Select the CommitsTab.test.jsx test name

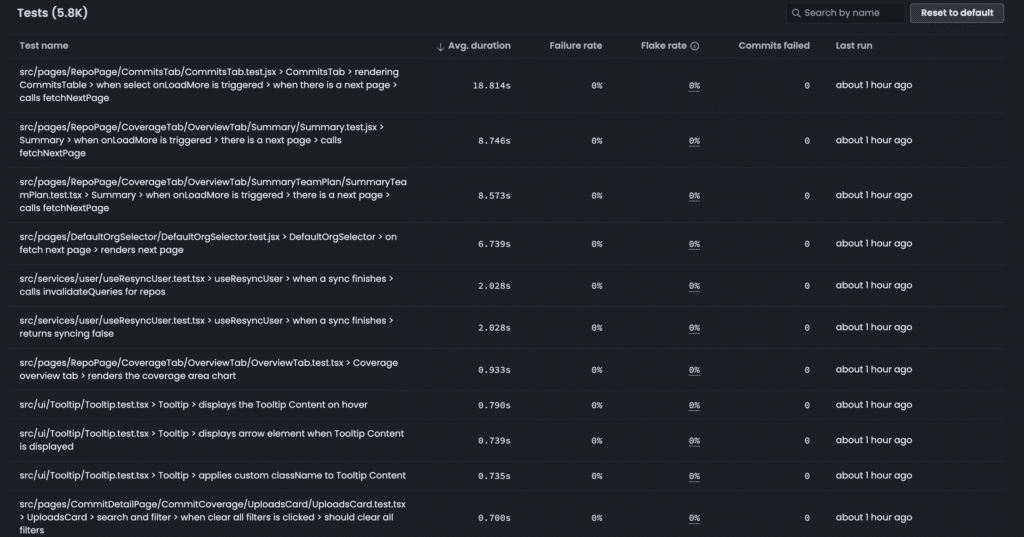click(209, 85)
